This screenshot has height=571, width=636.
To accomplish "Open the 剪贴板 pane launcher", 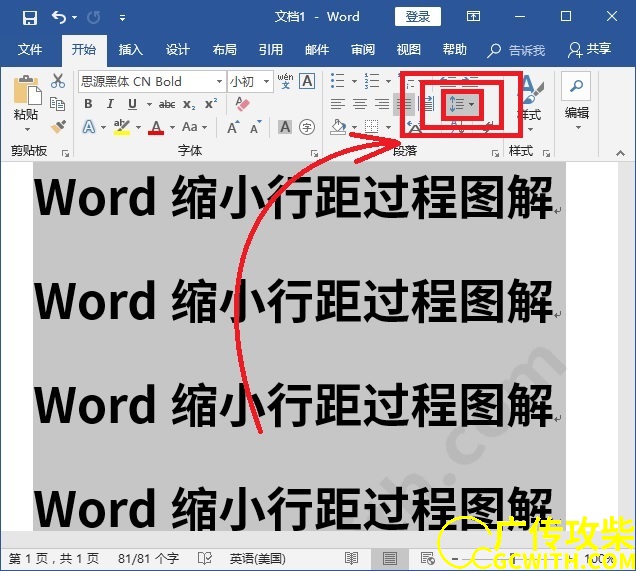I will (65, 153).
